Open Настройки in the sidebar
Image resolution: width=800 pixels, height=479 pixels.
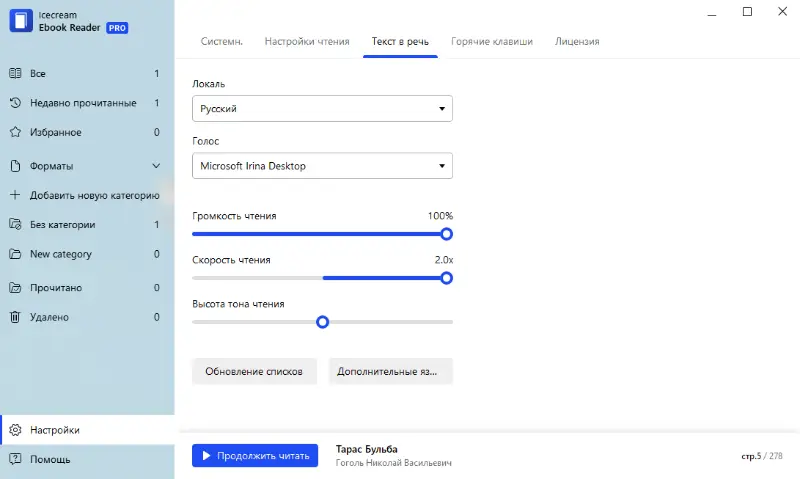pyautogui.click(x=87, y=430)
